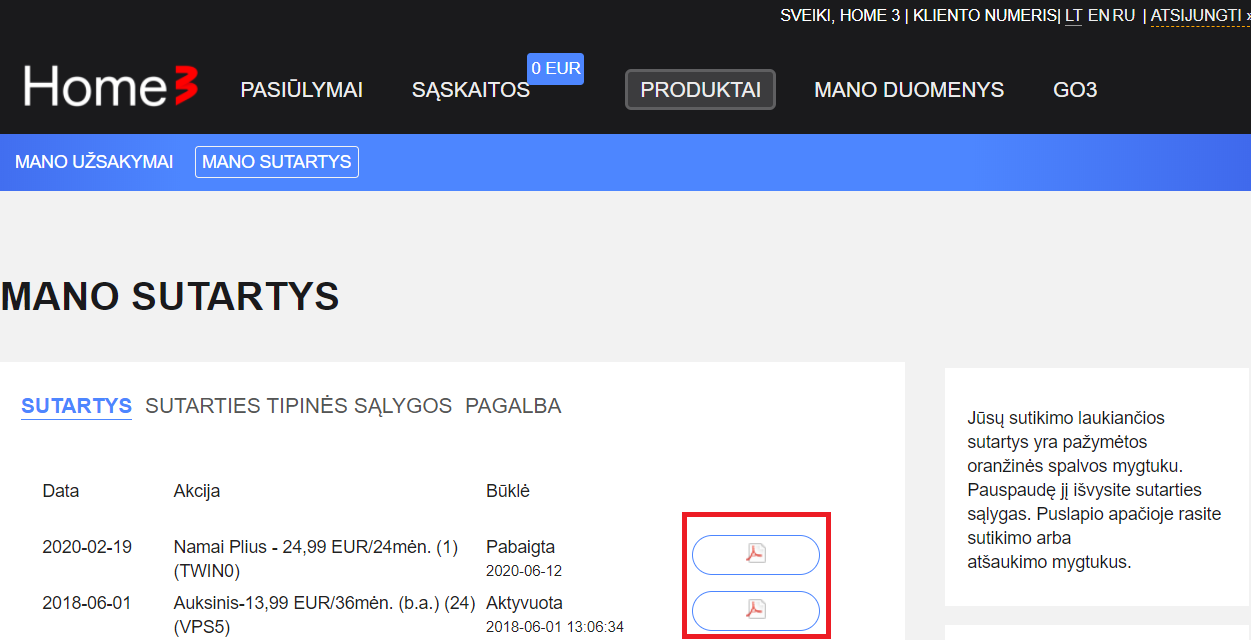Switch to MANO UŽSAKYMAI sub-navigation
This screenshot has width=1251, height=640.
[94, 162]
